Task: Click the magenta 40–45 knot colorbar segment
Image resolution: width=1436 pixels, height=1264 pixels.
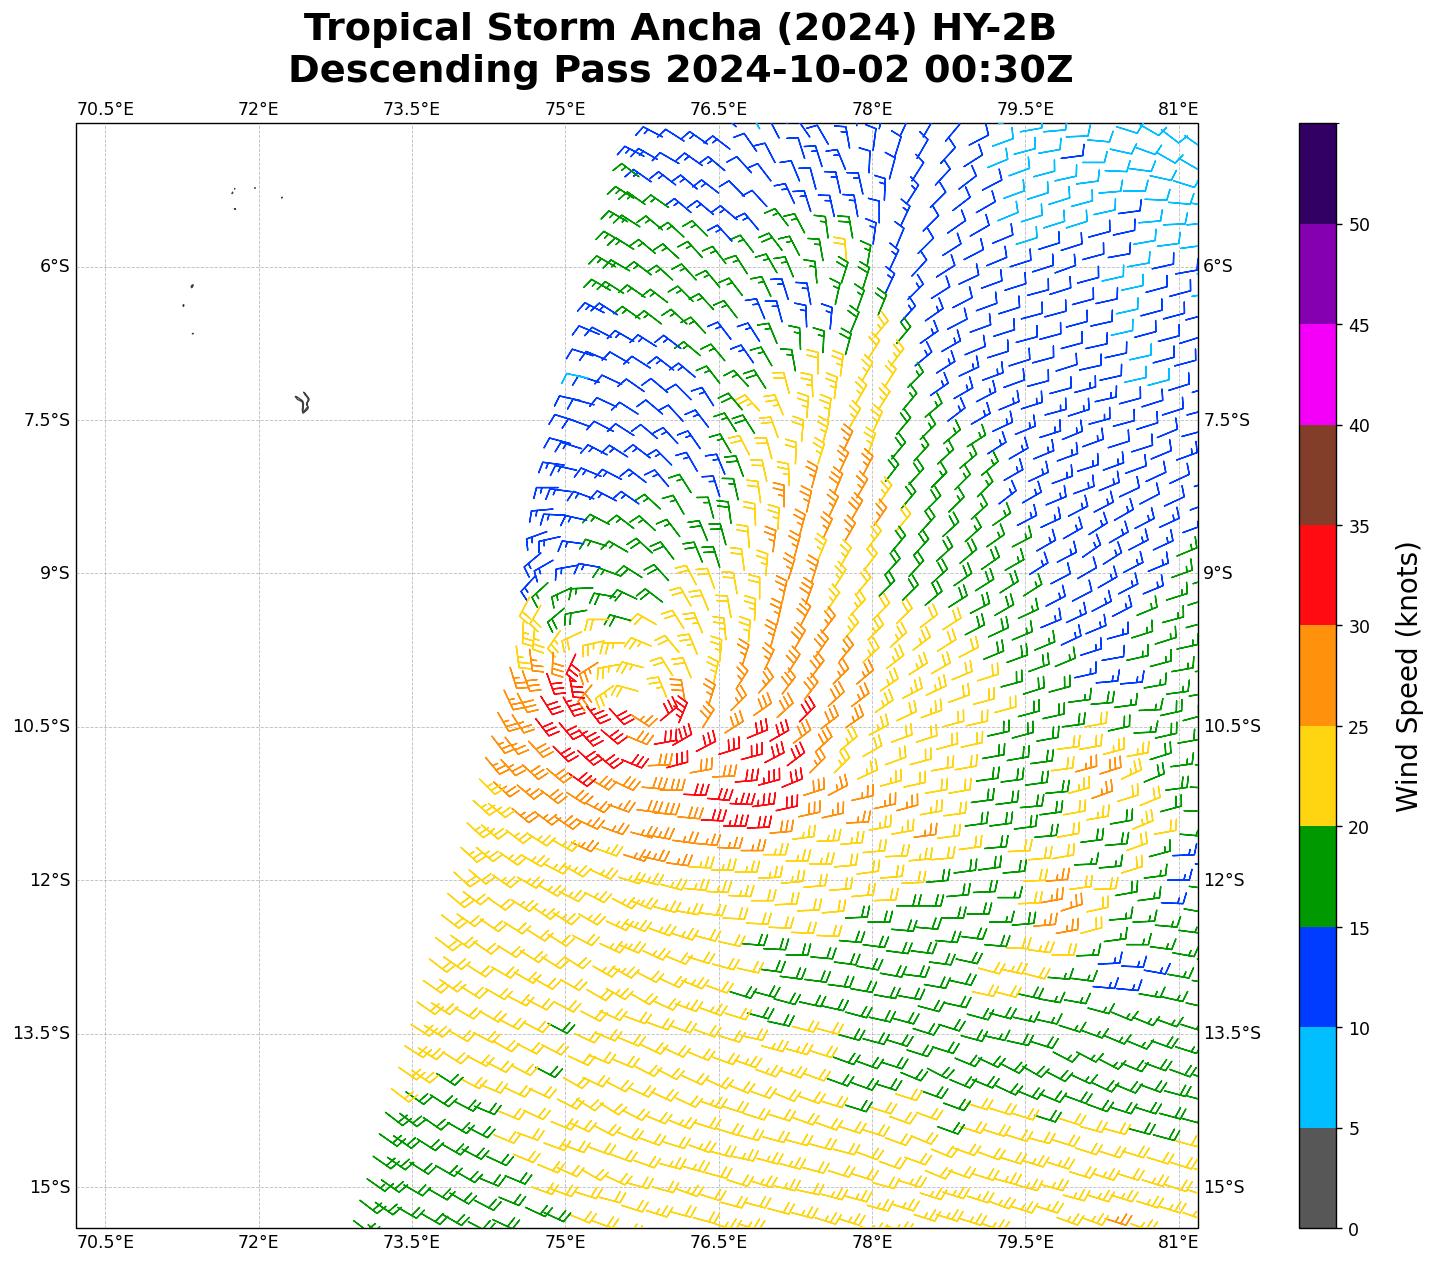Action: pos(1317,374)
